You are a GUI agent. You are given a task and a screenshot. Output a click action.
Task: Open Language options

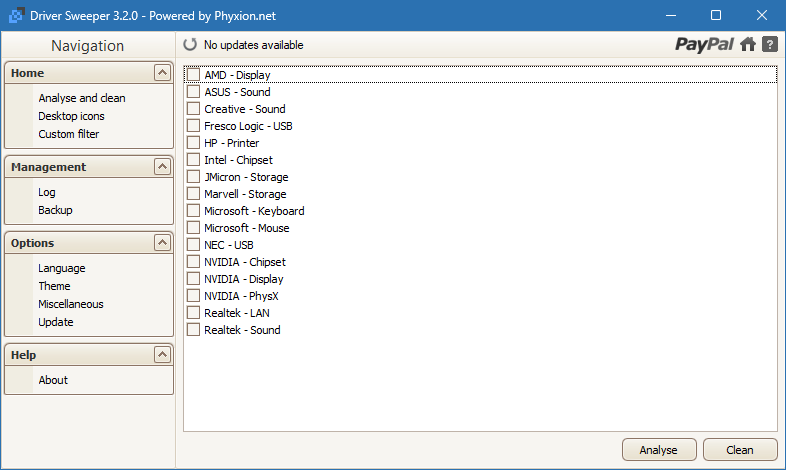point(62,269)
